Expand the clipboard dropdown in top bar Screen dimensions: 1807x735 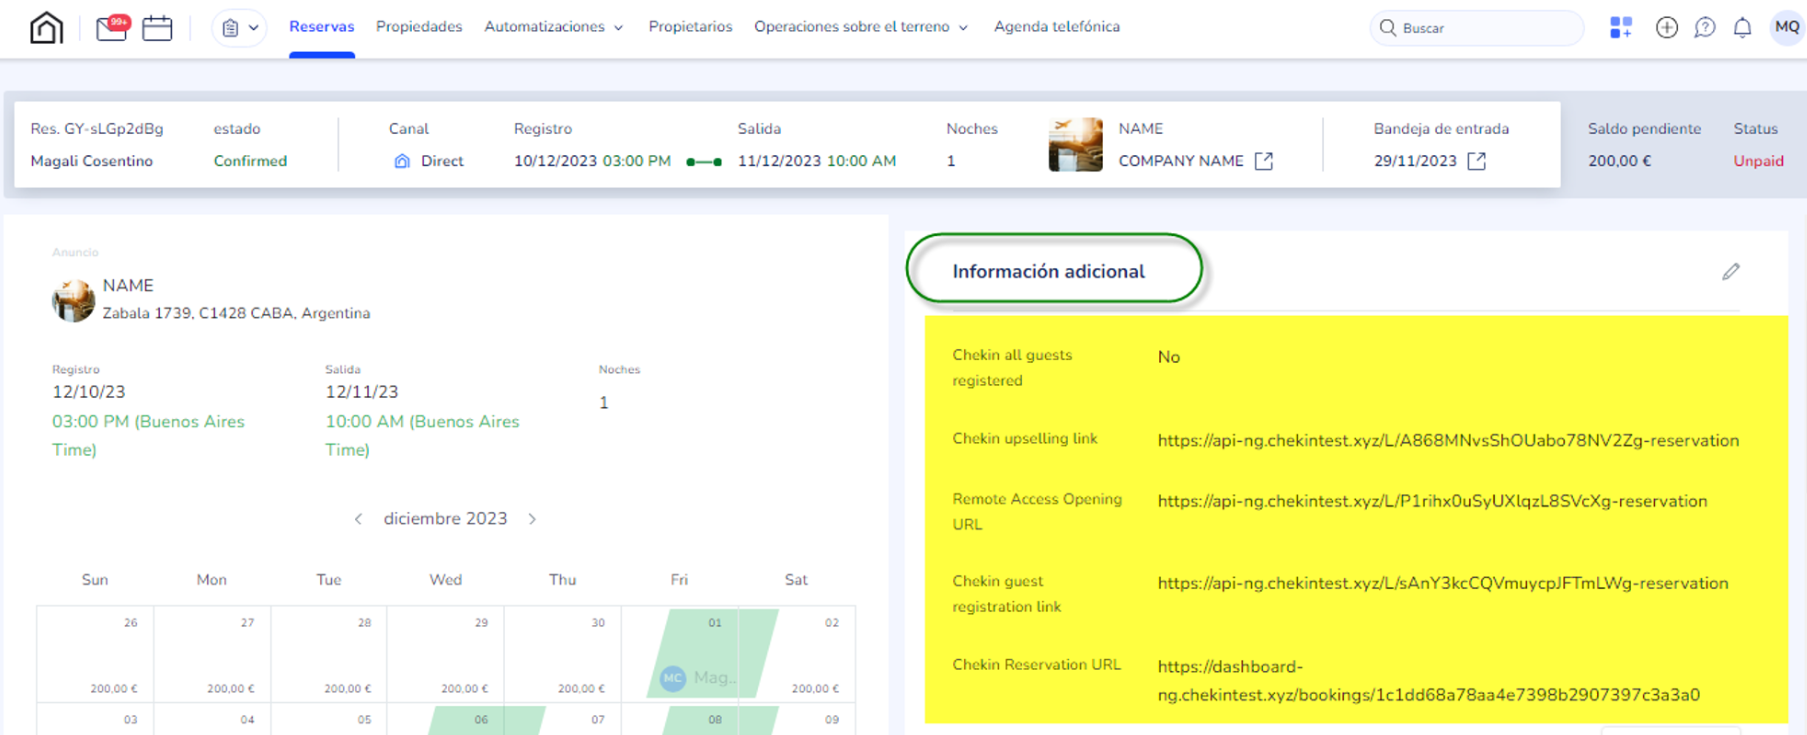239,28
